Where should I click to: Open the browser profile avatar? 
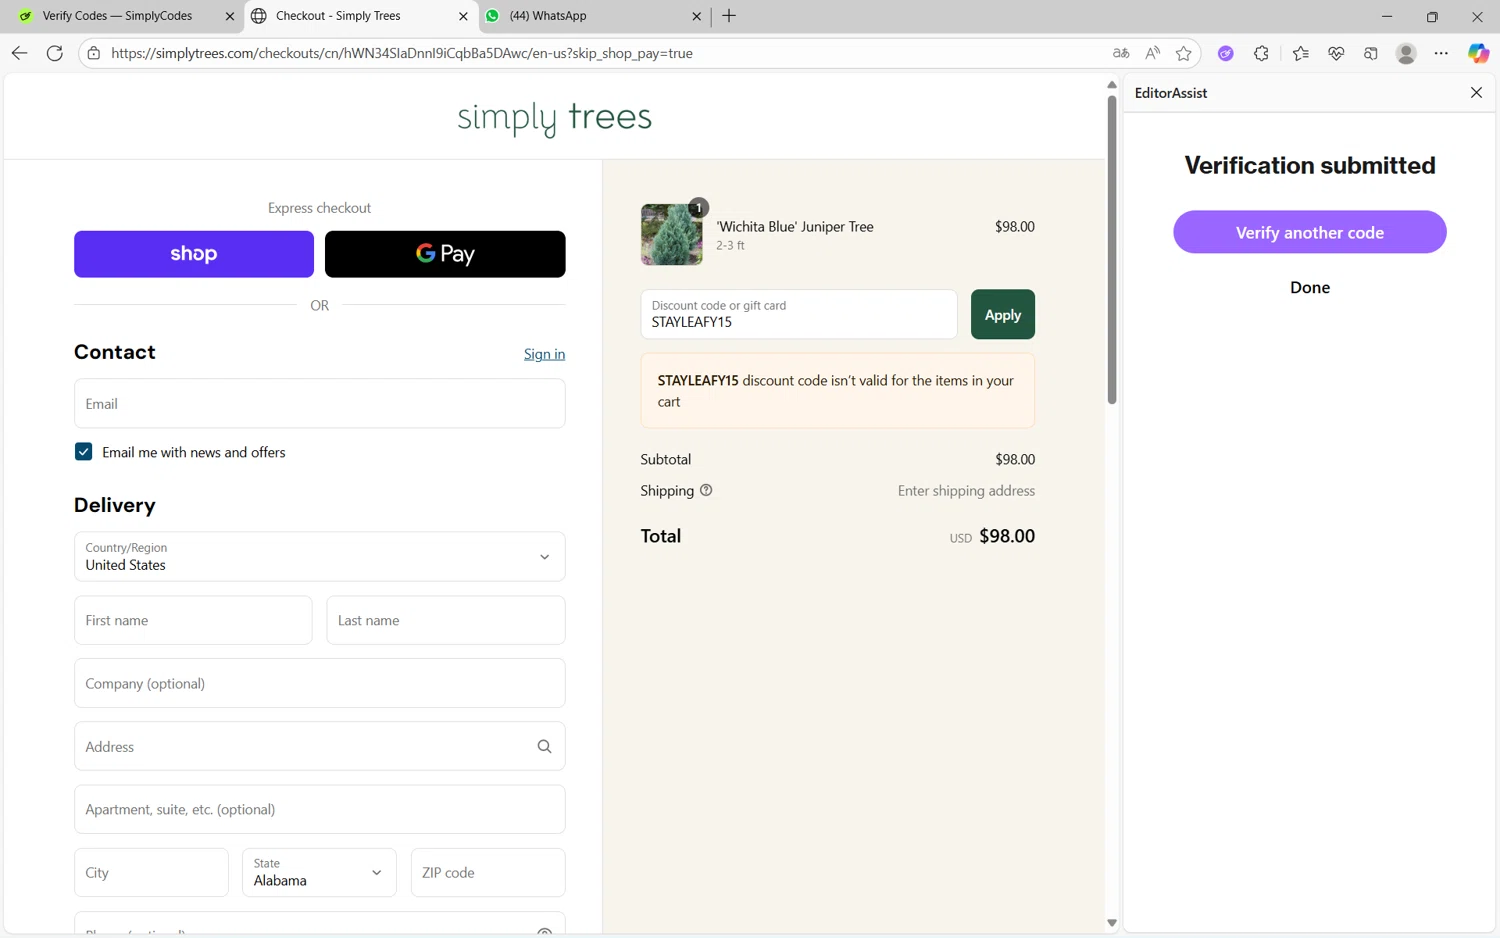tap(1406, 53)
